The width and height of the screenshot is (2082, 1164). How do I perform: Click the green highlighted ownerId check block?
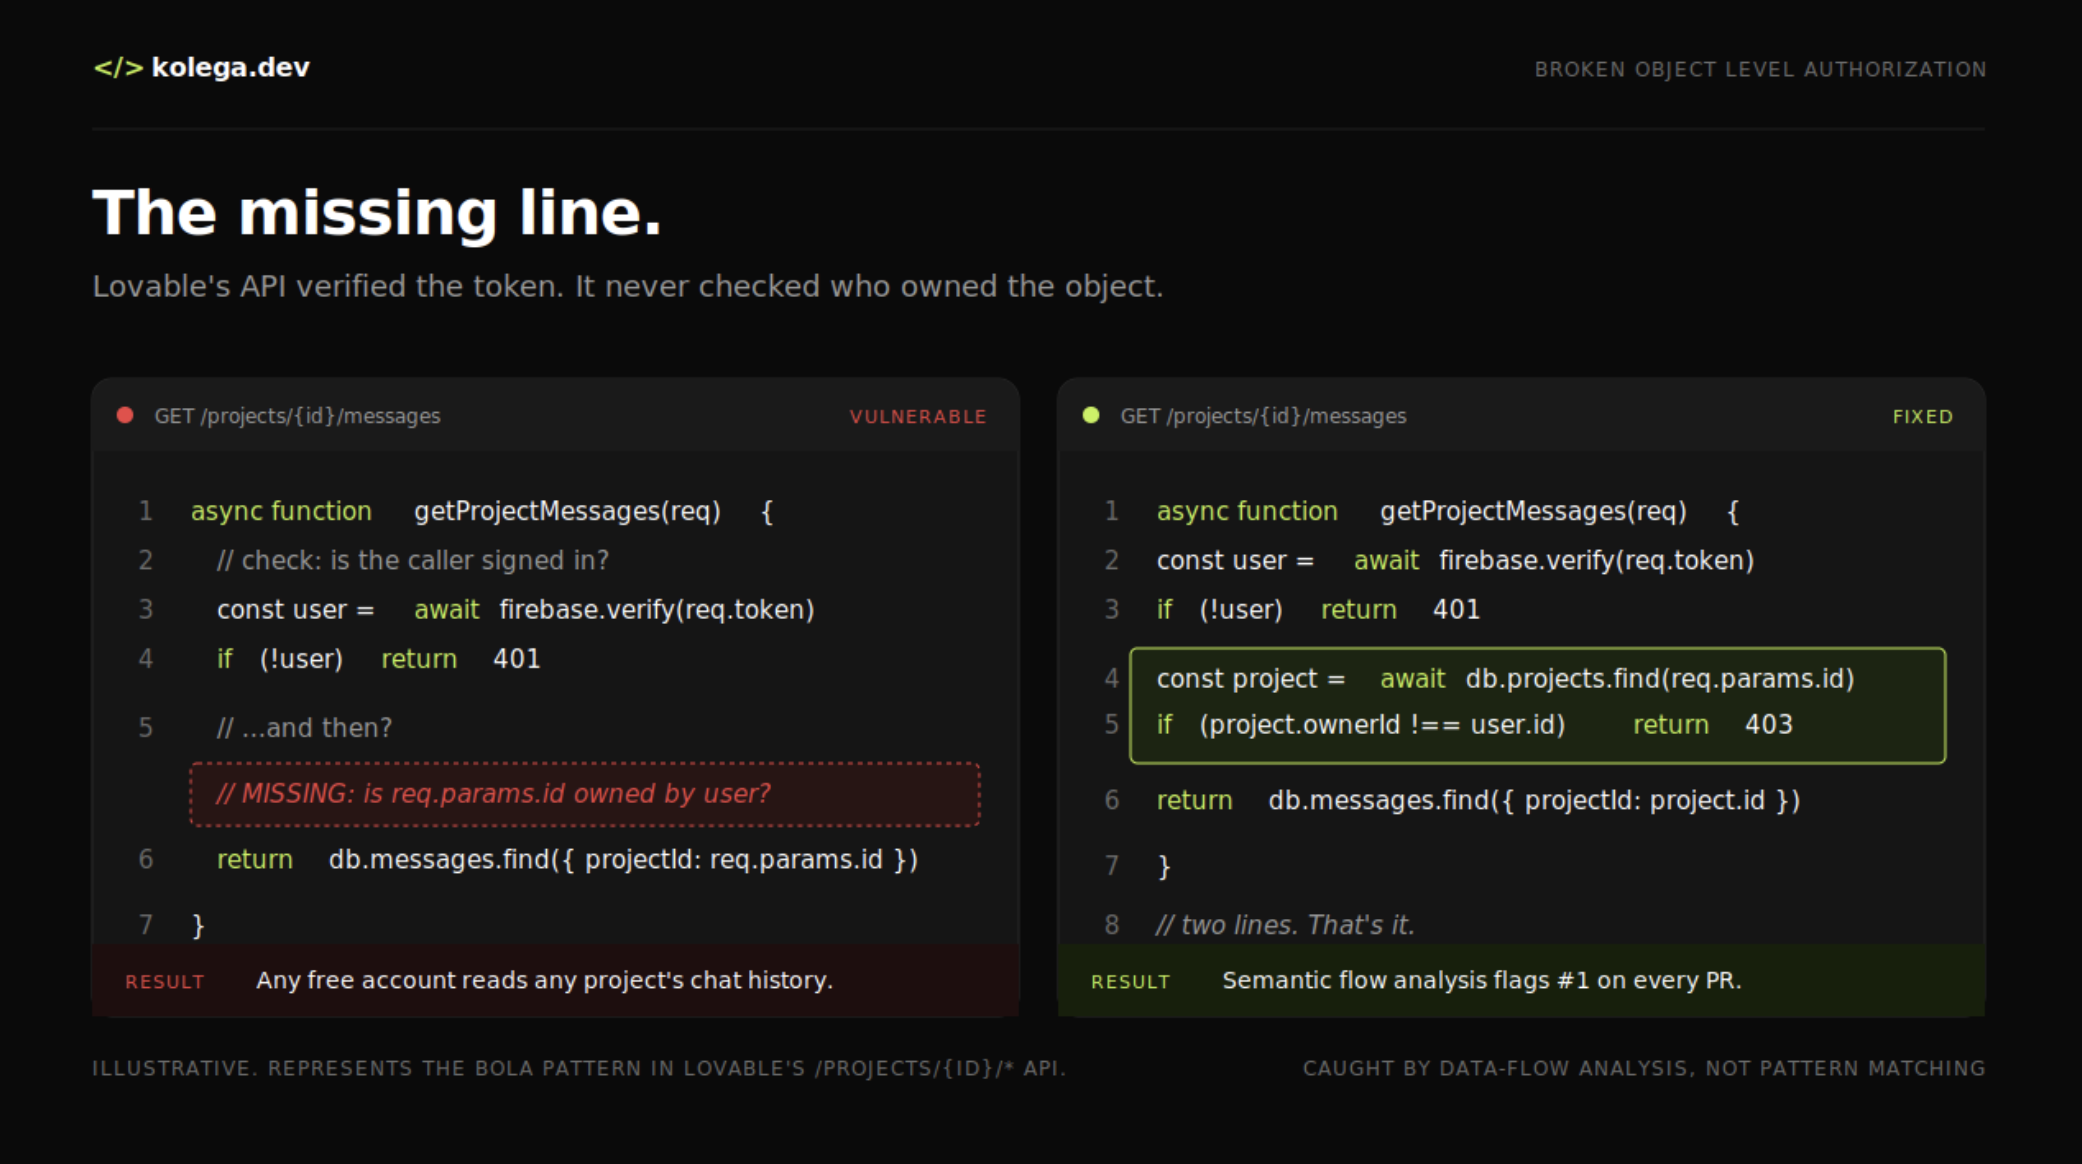coord(1537,705)
